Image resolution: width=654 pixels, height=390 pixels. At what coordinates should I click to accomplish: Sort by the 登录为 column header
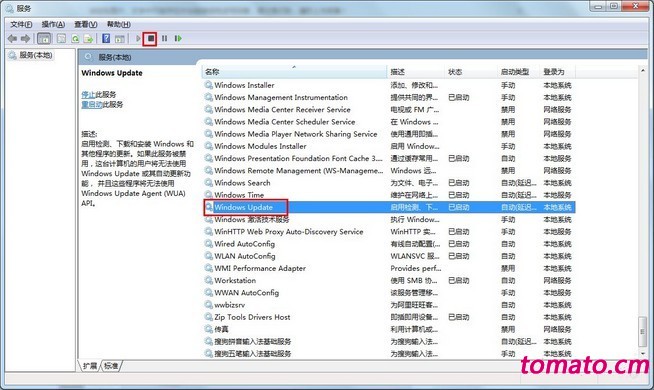(558, 72)
